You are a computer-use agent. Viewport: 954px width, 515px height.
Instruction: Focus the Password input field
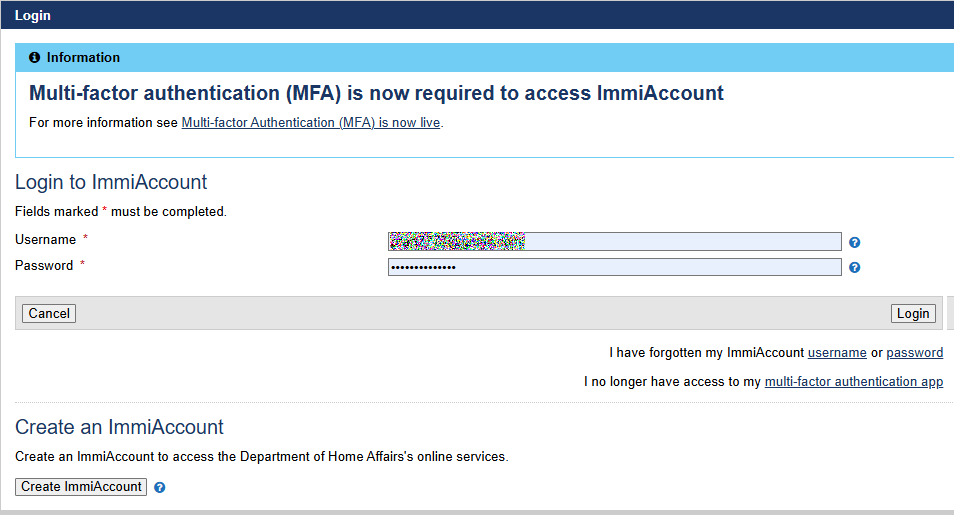(615, 267)
